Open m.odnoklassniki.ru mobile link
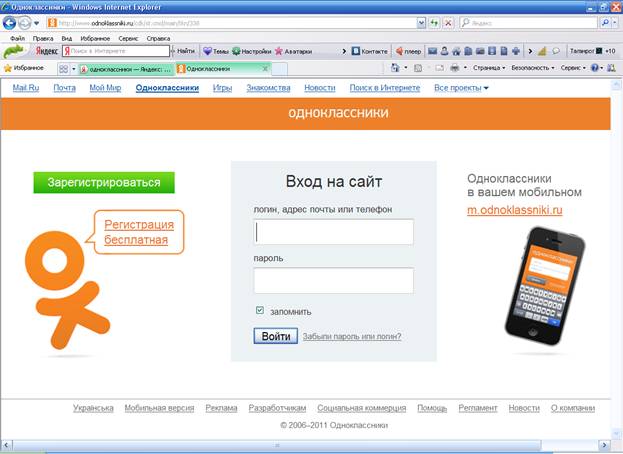 click(x=515, y=210)
